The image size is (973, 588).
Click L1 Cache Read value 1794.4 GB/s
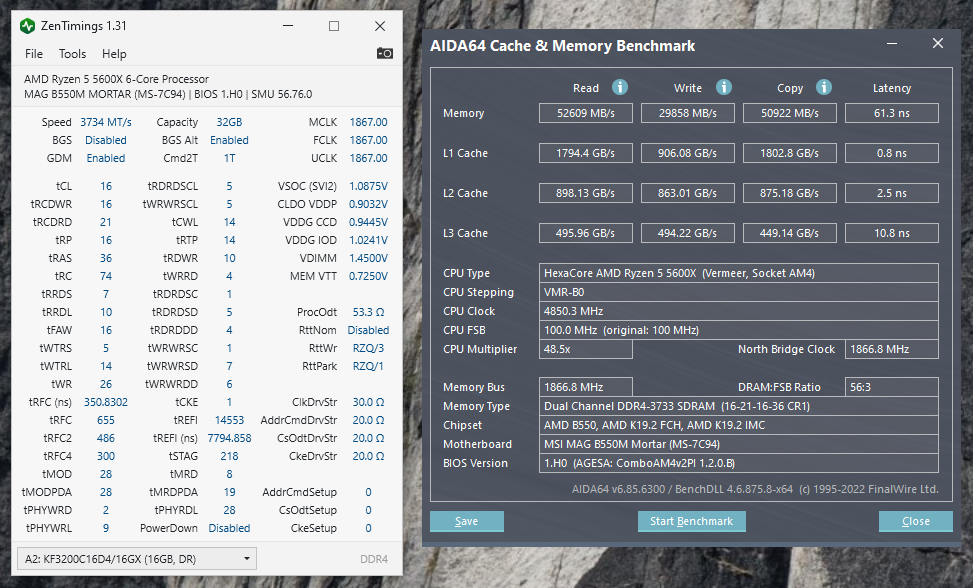pos(586,153)
